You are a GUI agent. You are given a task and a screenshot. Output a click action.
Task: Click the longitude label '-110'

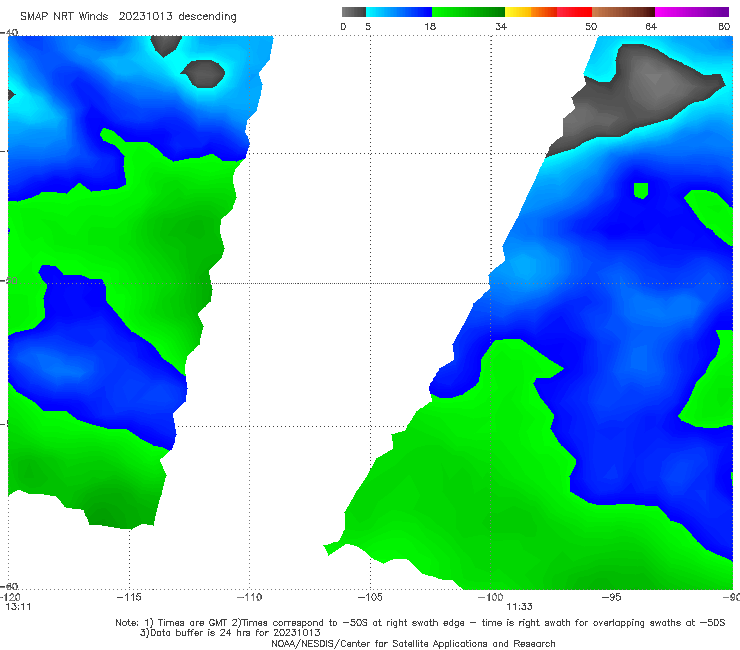click(249, 597)
